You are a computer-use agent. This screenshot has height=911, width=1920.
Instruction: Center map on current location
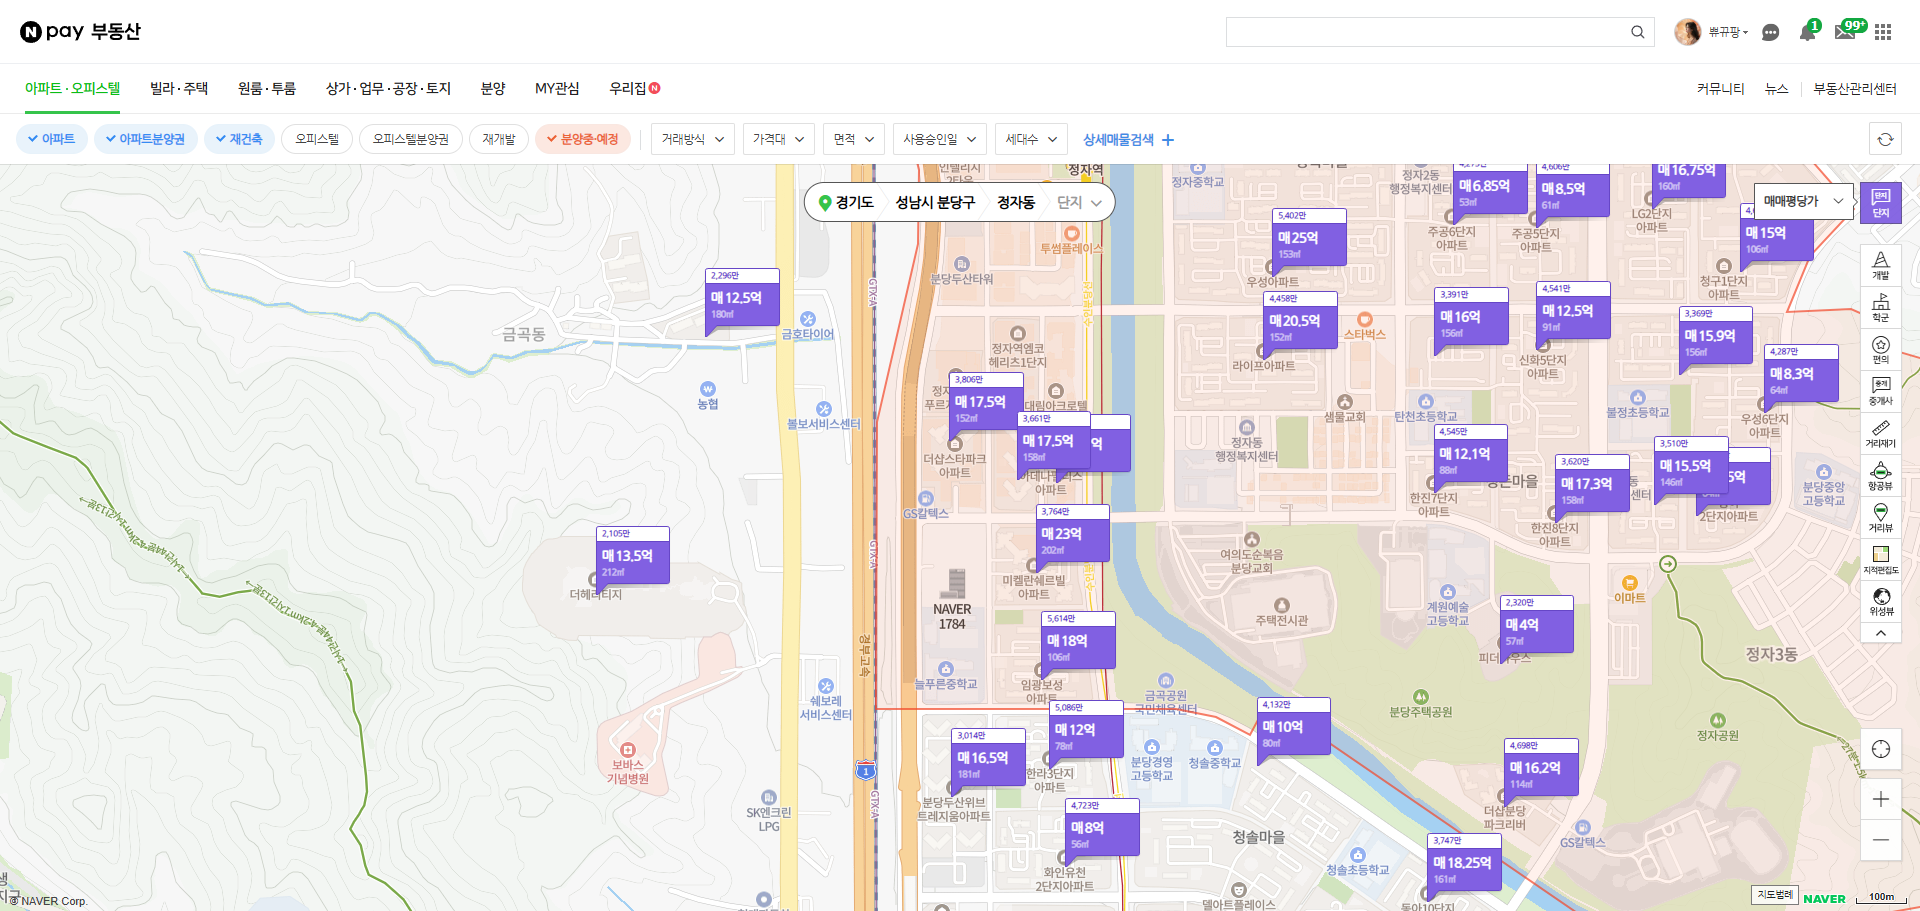click(x=1880, y=749)
